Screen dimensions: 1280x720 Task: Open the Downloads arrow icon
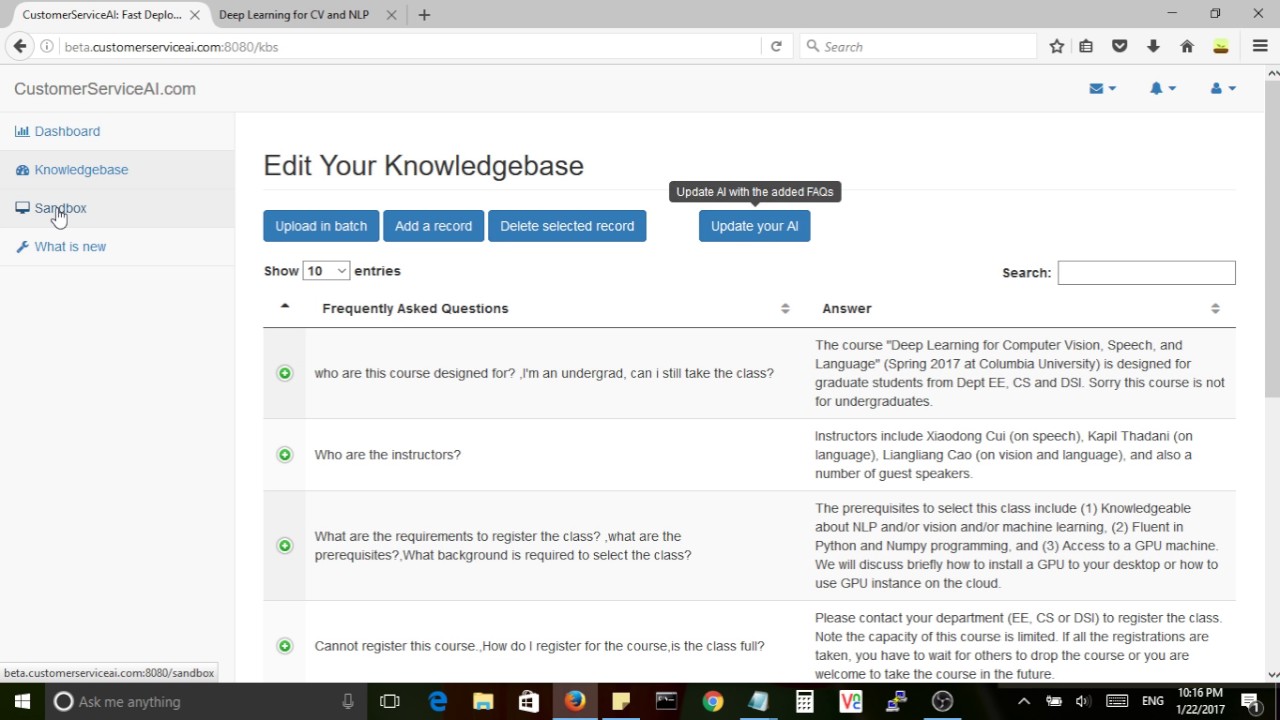[x=1153, y=47]
